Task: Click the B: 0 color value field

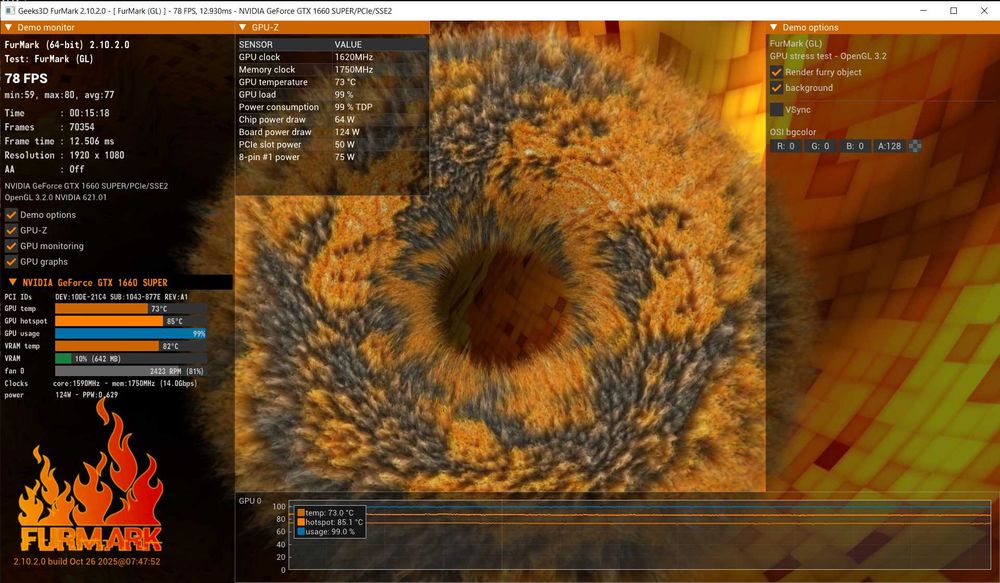Action: click(855, 146)
